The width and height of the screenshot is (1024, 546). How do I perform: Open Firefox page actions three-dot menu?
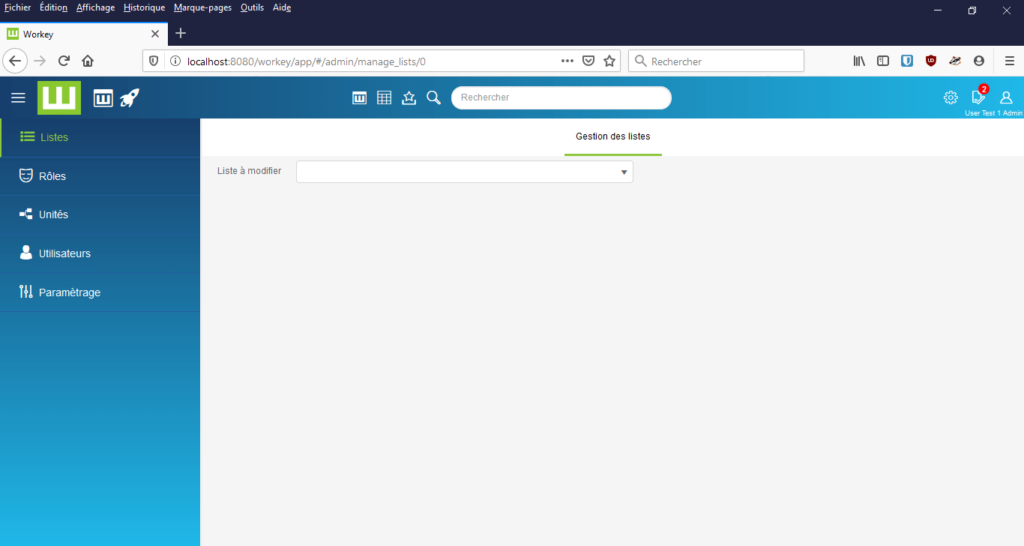567,61
